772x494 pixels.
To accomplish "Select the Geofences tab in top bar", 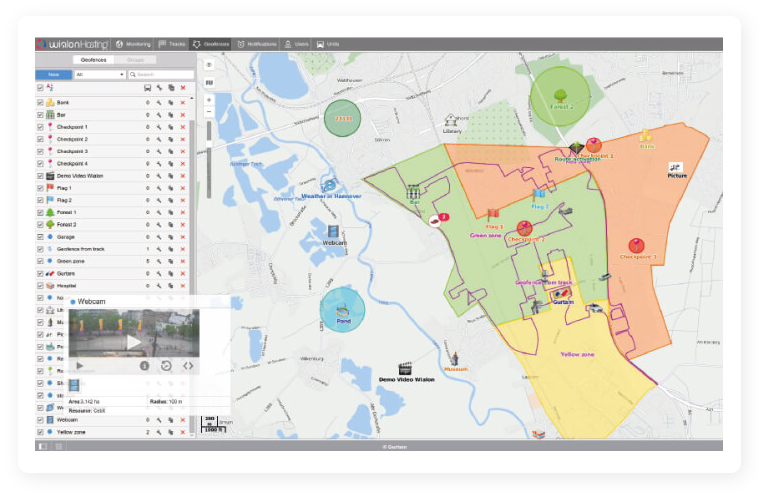I will click(211, 44).
